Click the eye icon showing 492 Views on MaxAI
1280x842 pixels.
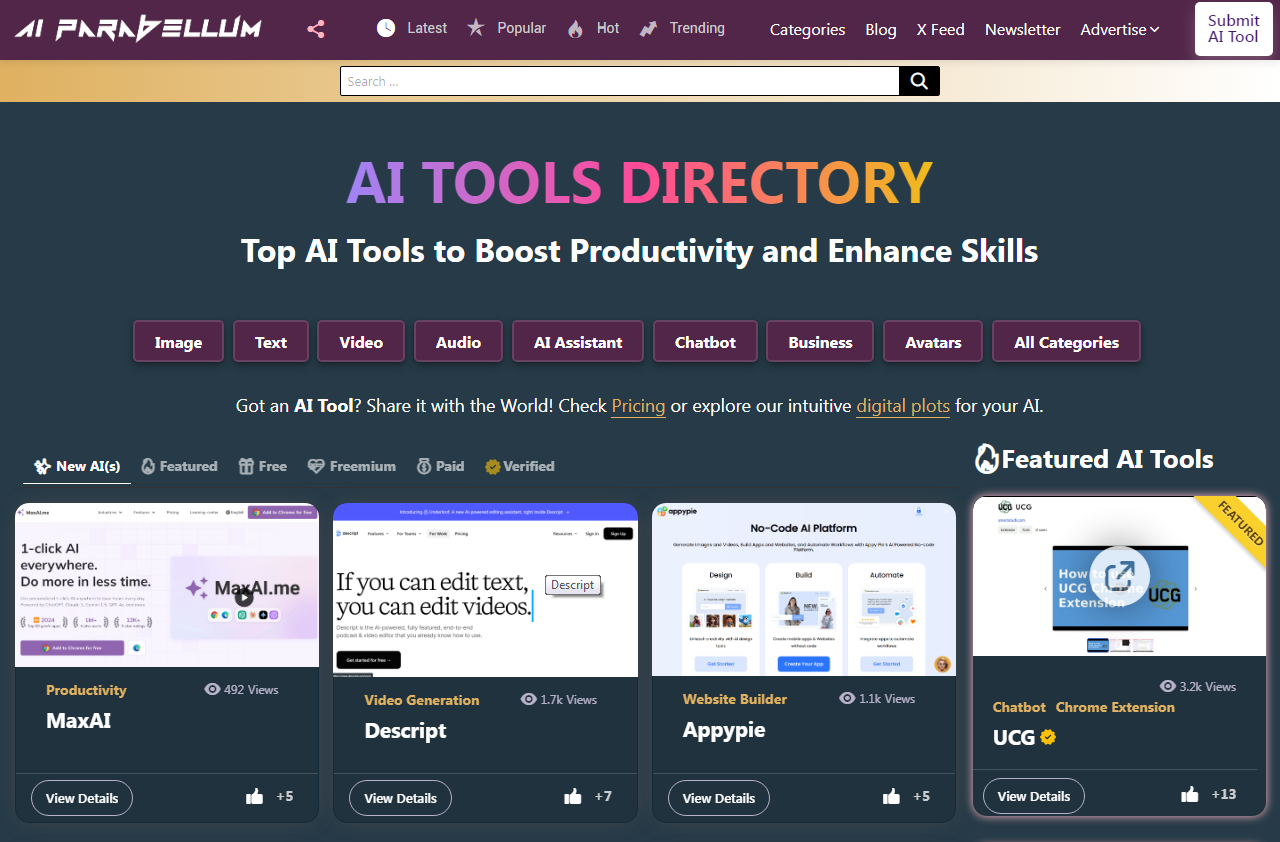212,689
